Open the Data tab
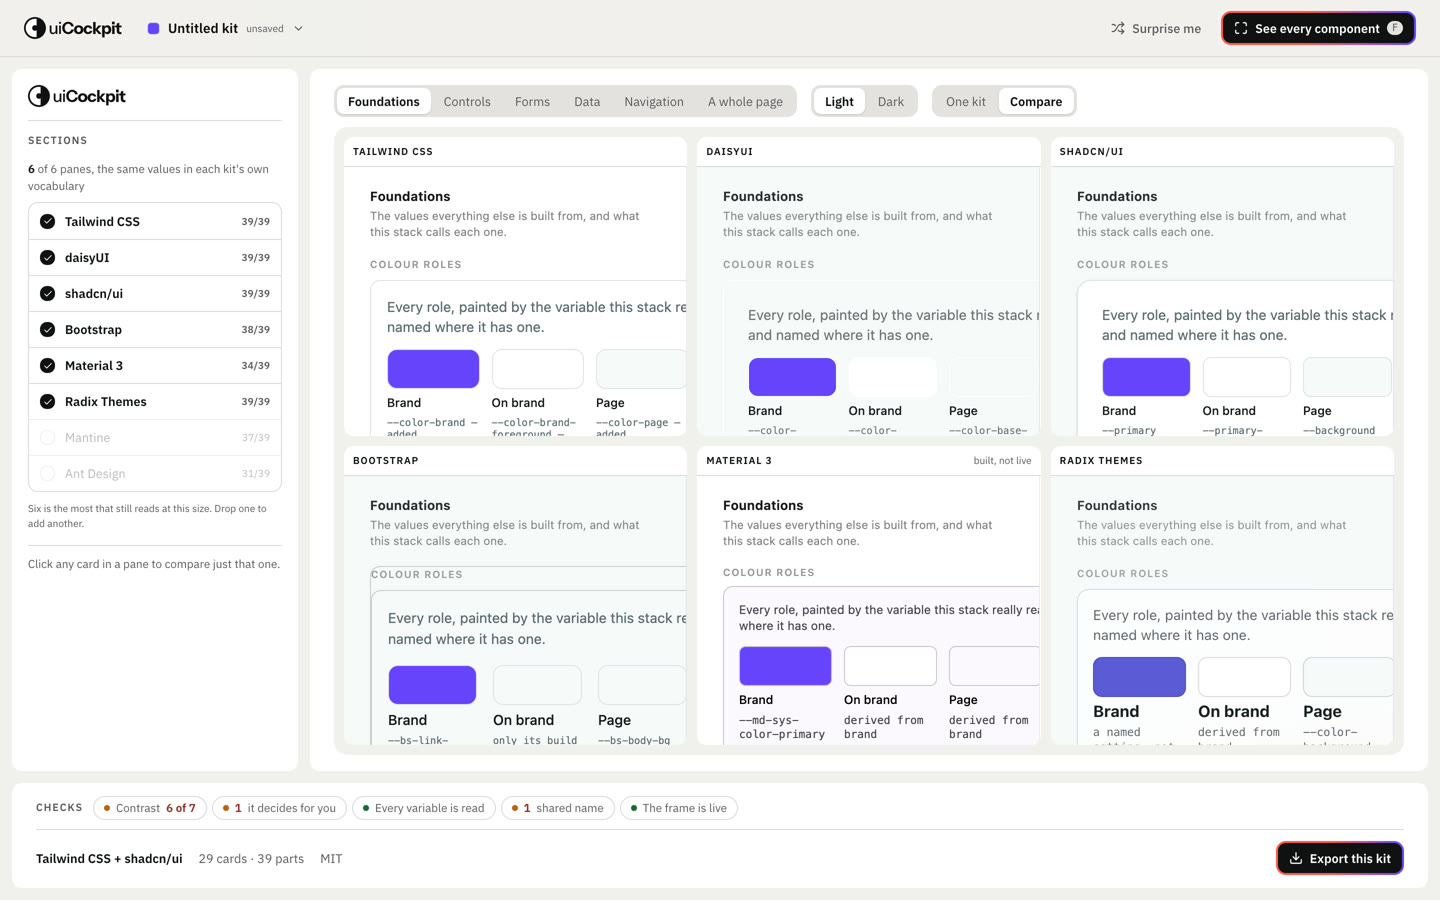1440x900 pixels. [587, 102]
